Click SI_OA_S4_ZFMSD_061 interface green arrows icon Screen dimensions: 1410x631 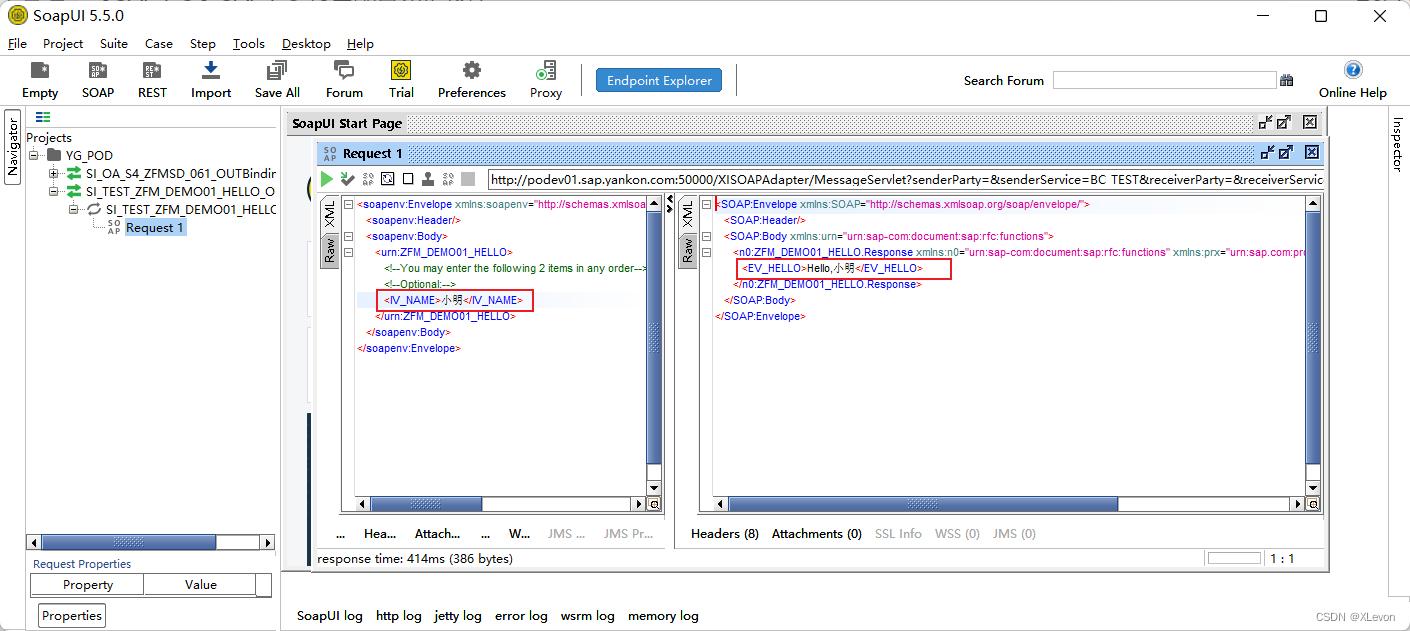tap(74, 173)
